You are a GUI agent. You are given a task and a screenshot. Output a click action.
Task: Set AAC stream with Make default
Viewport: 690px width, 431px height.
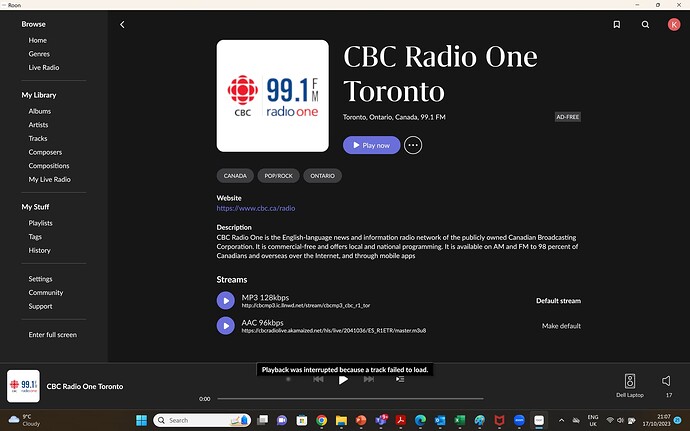pos(561,326)
